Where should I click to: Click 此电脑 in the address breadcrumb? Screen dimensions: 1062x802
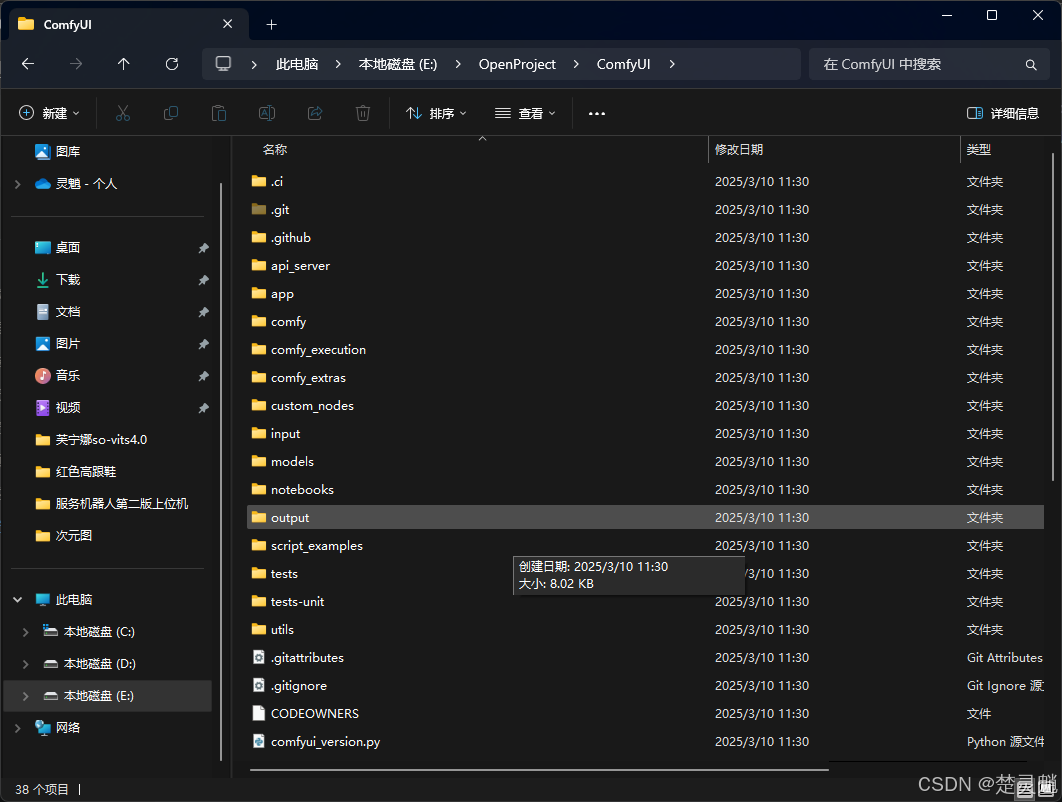point(297,64)
